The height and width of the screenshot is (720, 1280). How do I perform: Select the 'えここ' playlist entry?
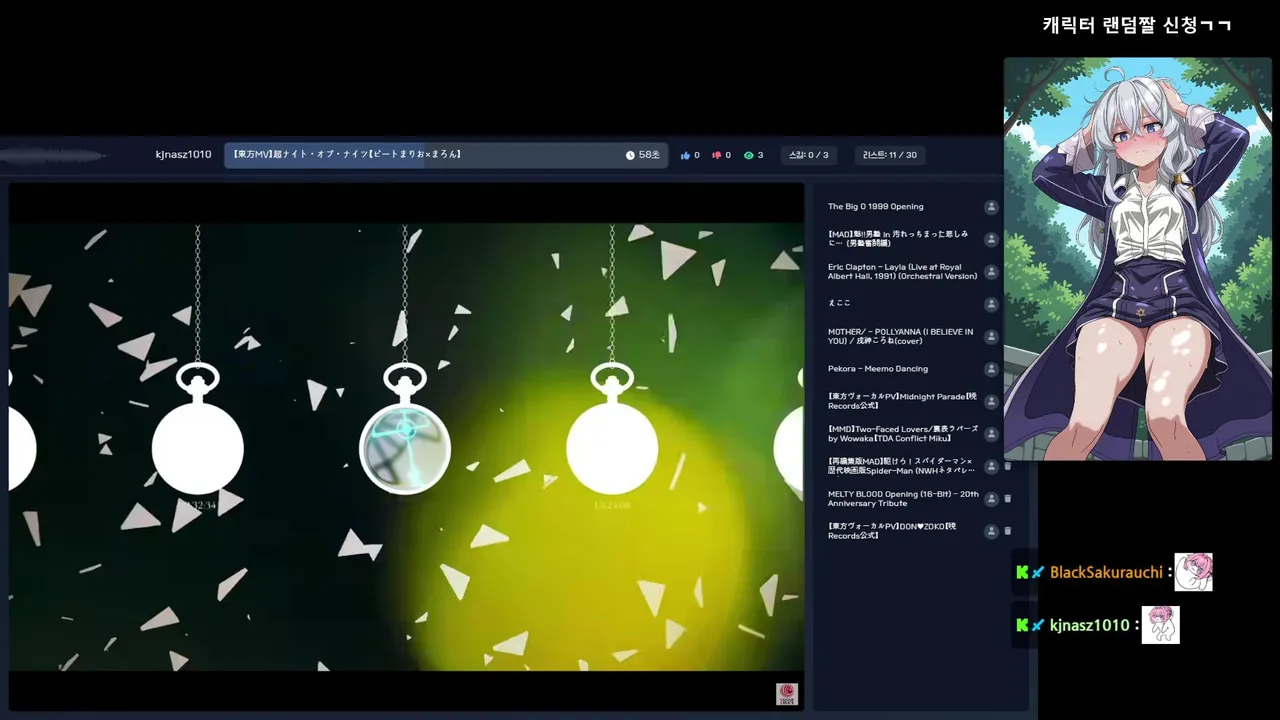839,304
